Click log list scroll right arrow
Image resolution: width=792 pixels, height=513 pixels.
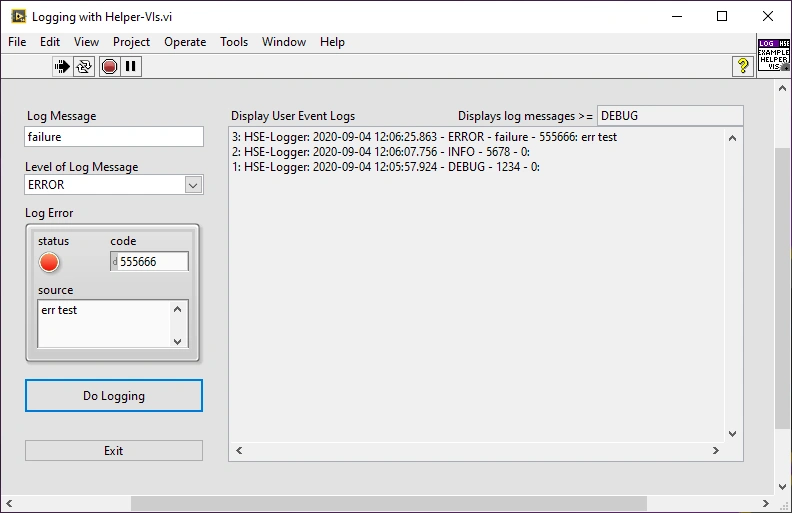tap(716, 450)
